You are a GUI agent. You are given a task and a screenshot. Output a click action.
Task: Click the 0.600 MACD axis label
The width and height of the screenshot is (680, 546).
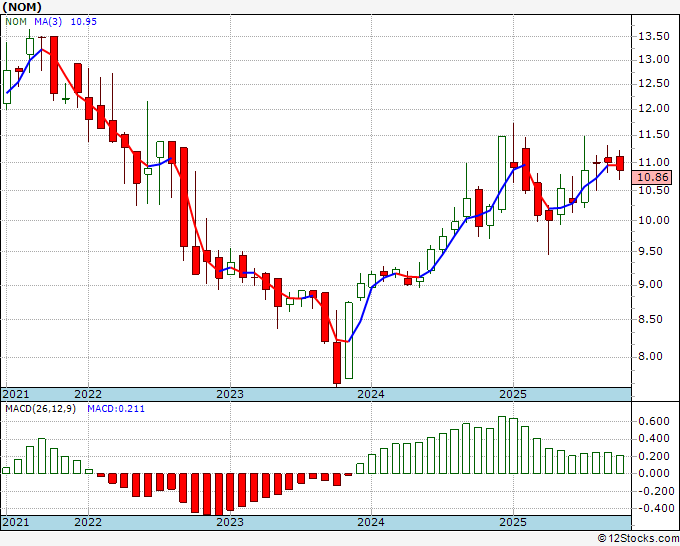pos(654,421)
